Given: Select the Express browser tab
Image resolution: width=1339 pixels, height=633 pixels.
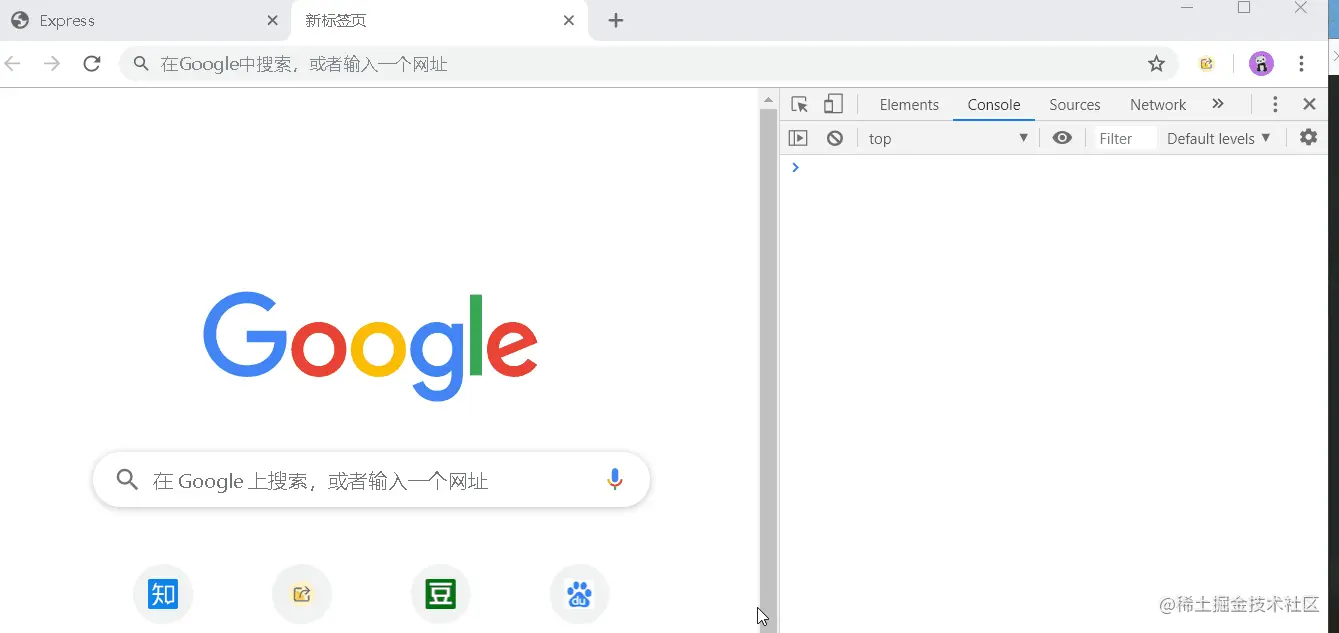Looking at the screenshot, I should click(120, 20).
